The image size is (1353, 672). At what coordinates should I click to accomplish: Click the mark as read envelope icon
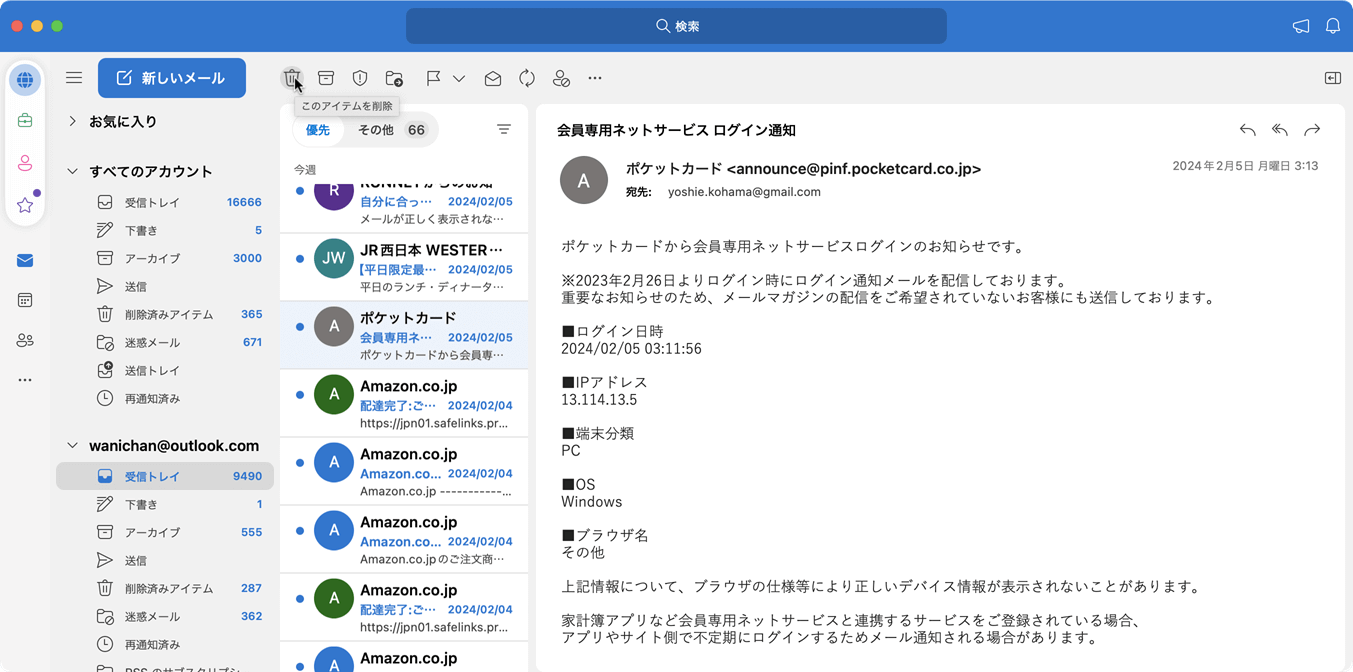pos(493,78)
